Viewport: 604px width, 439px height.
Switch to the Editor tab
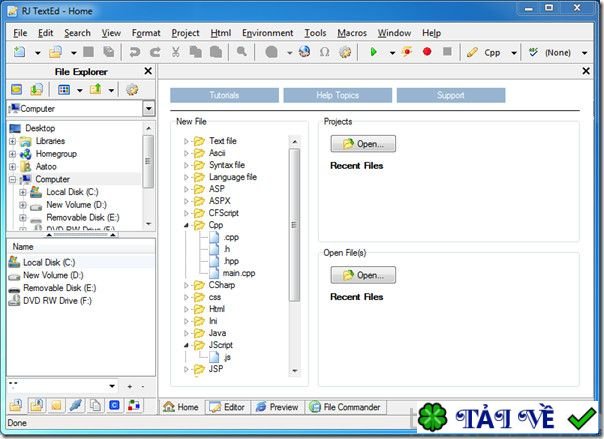tap(228, 407)
